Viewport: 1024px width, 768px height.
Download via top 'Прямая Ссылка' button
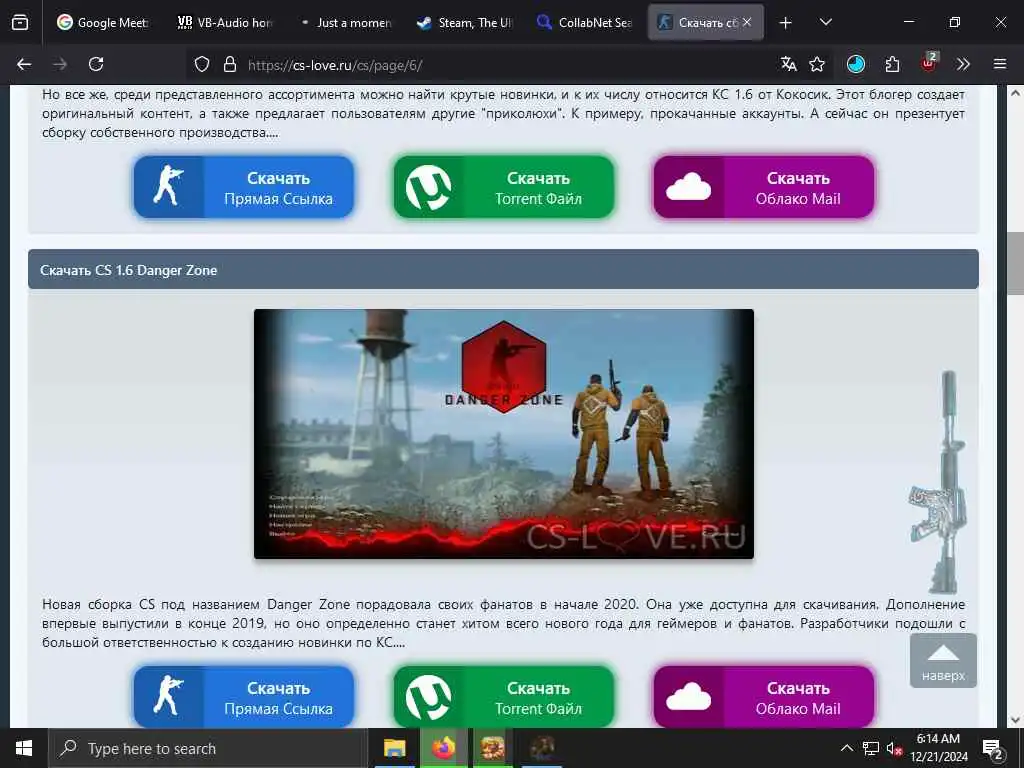click(x=244, y=187)
